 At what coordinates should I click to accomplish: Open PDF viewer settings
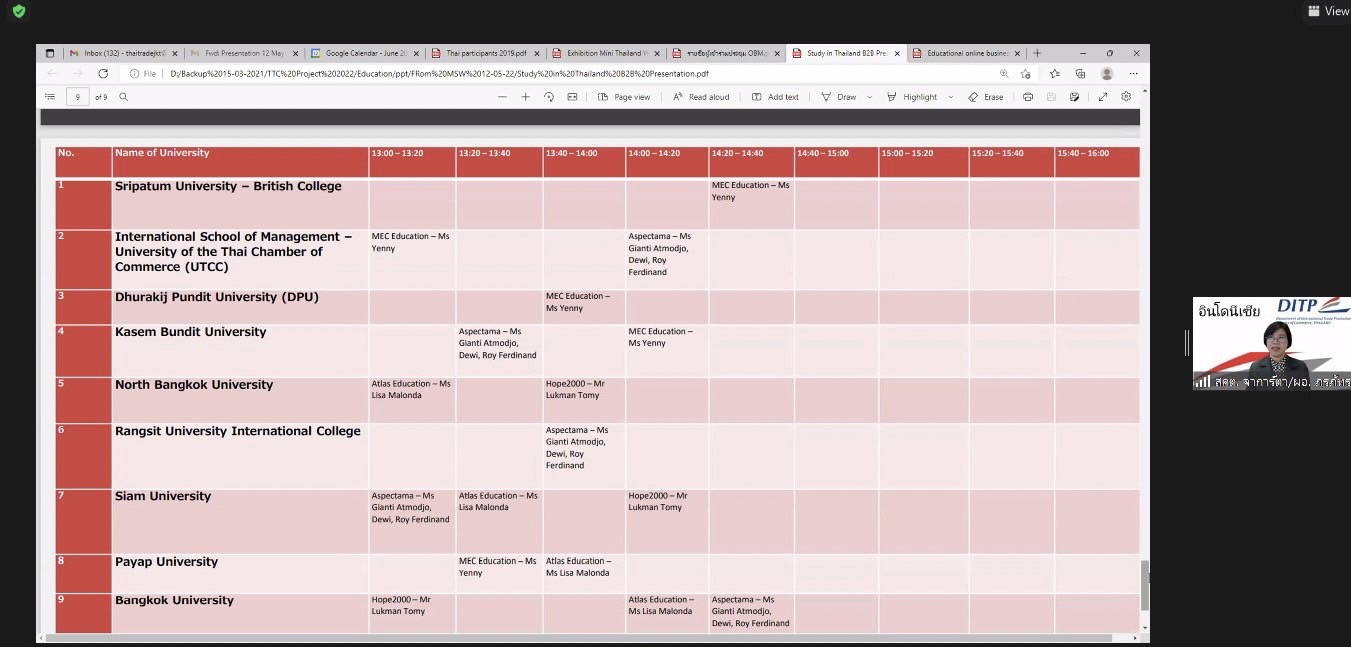click(1126, 97)
